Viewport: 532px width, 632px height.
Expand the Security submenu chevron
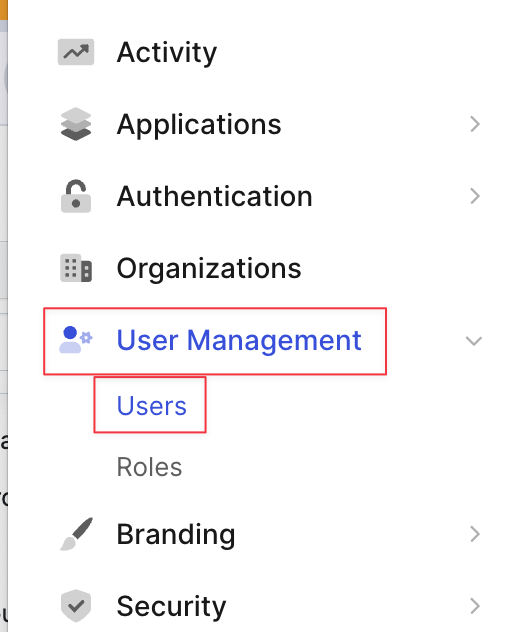click(x=475, y=606)
